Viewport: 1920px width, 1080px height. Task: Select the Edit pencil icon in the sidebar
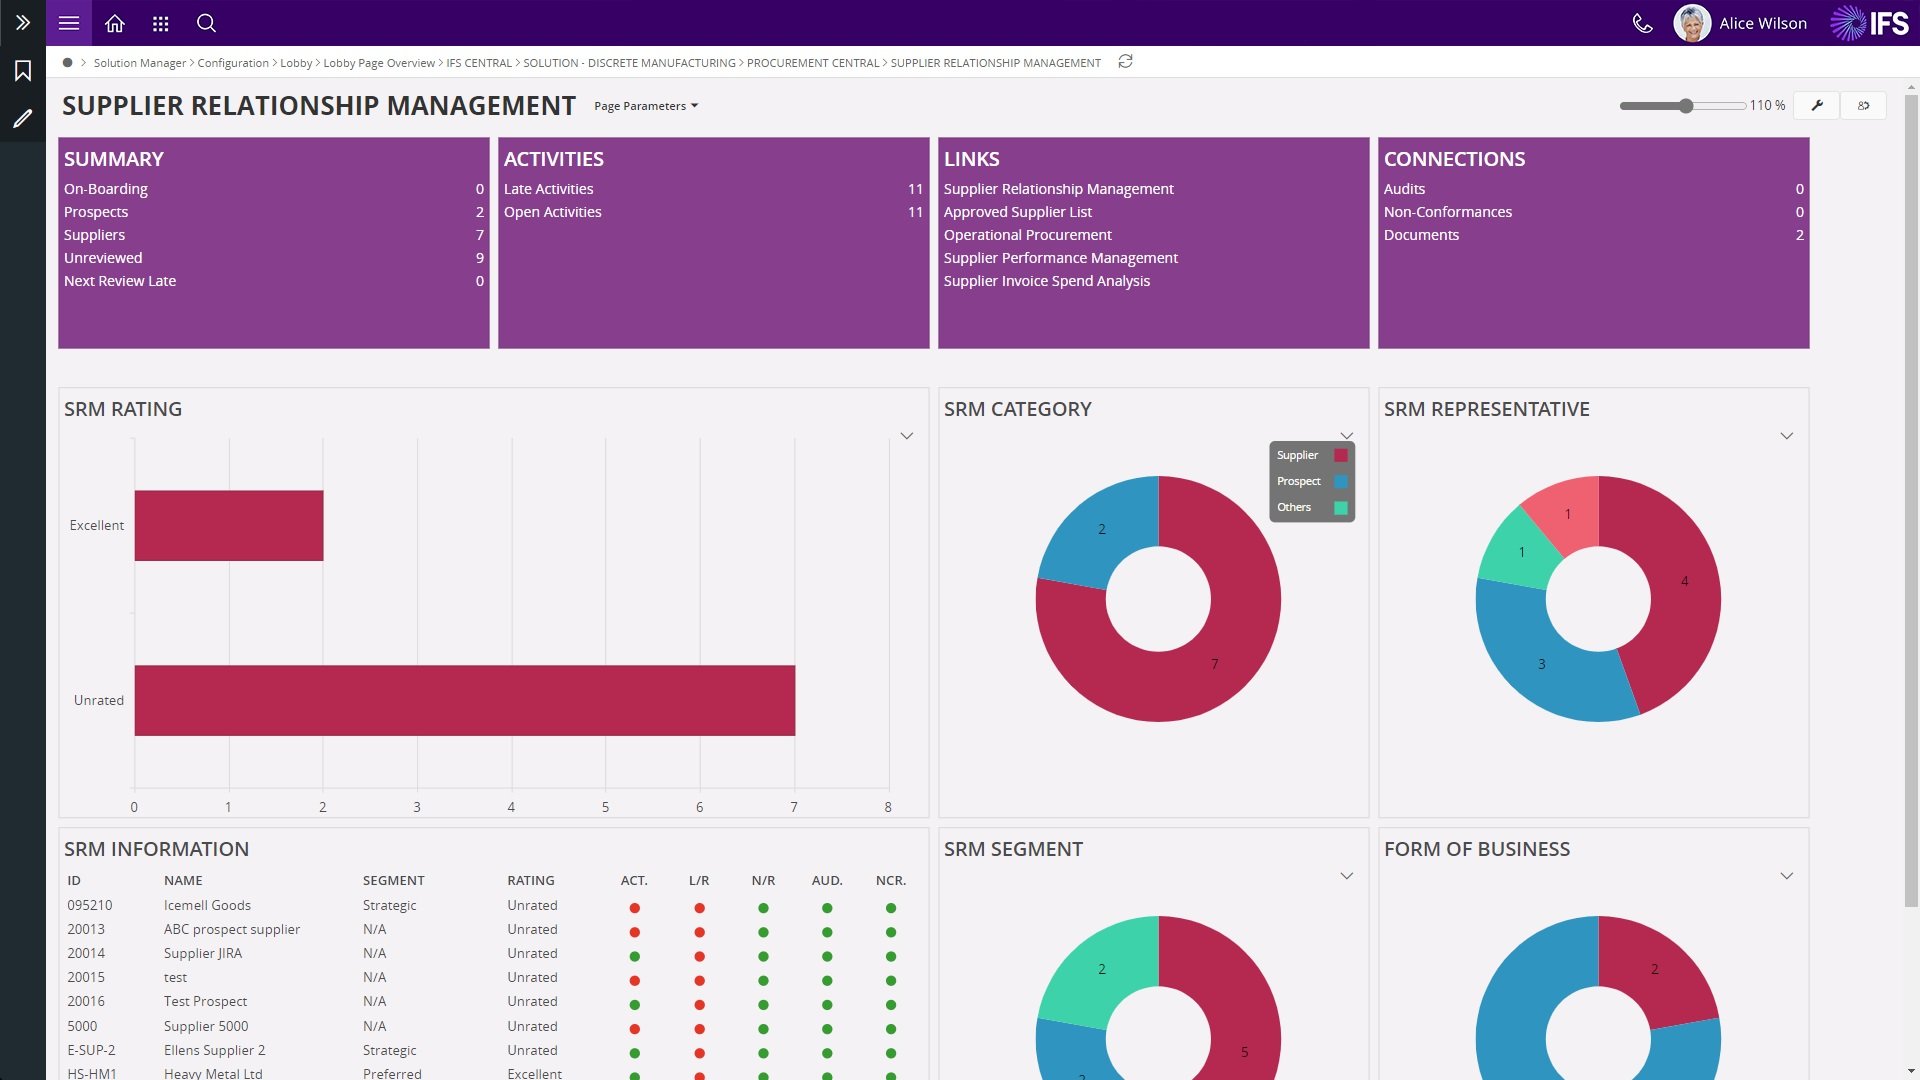[23, 119]
